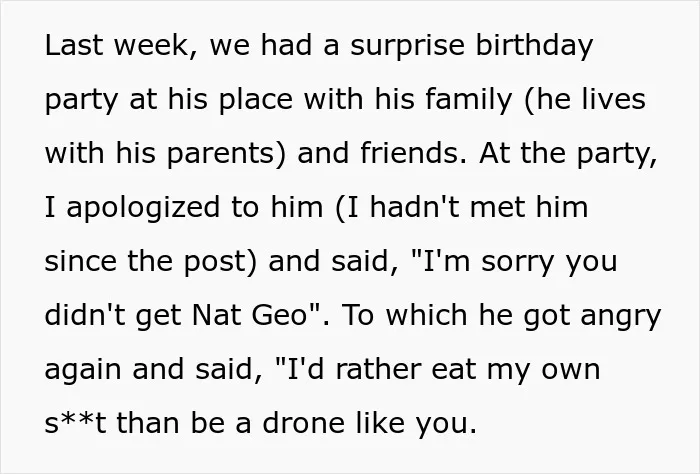Click the word "which"
The image size is (700, 474).
pyautogui.click(x=426, y=315)
